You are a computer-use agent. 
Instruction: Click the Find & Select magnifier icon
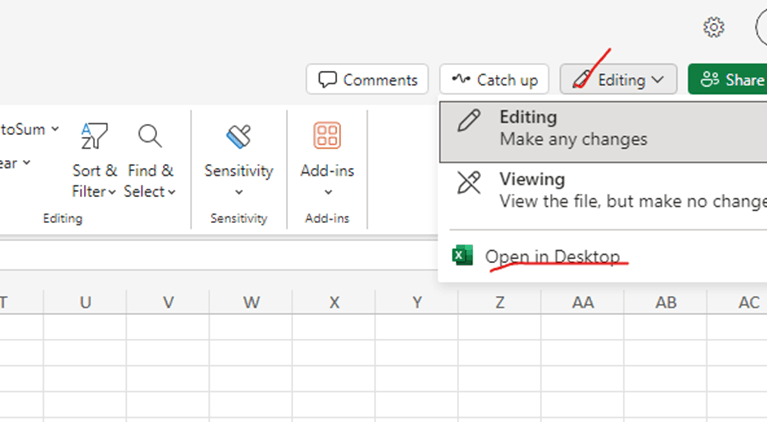click(x=150, y=136)
